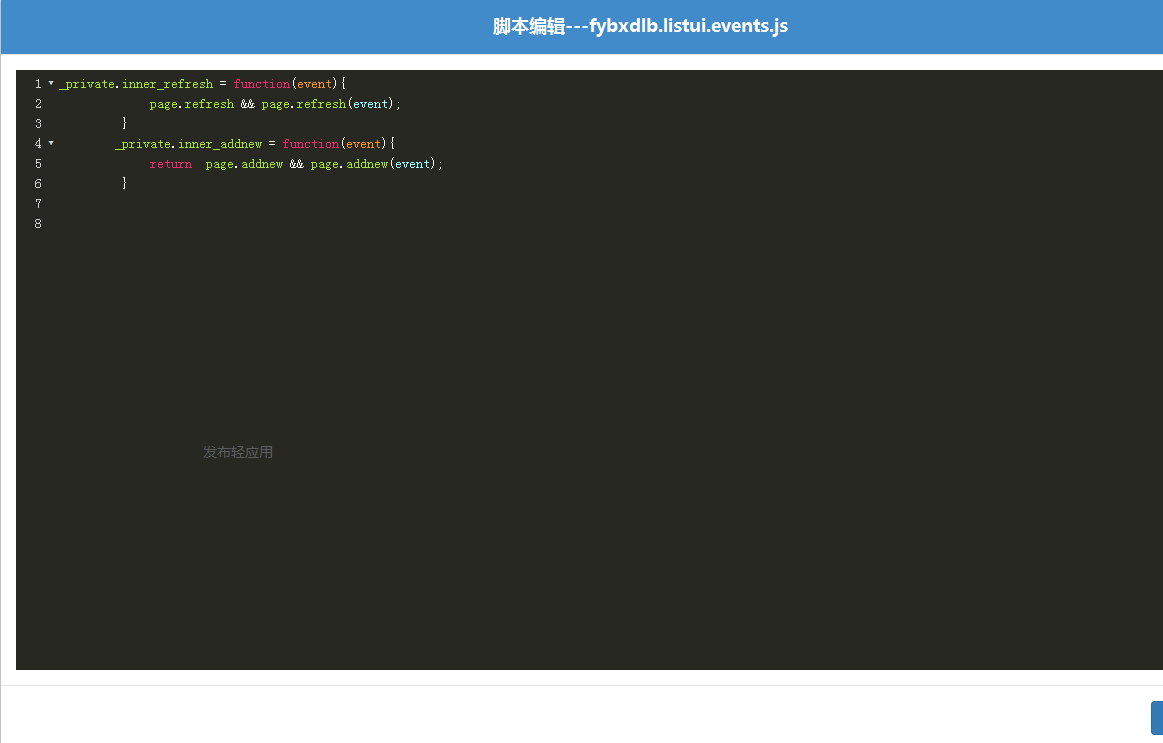Screen dimensions: 1163x743
Task: Click the 脚本编辑 fybxdlb.listui.events.js title
Action: pyautogui.click(x=640, y=27)
